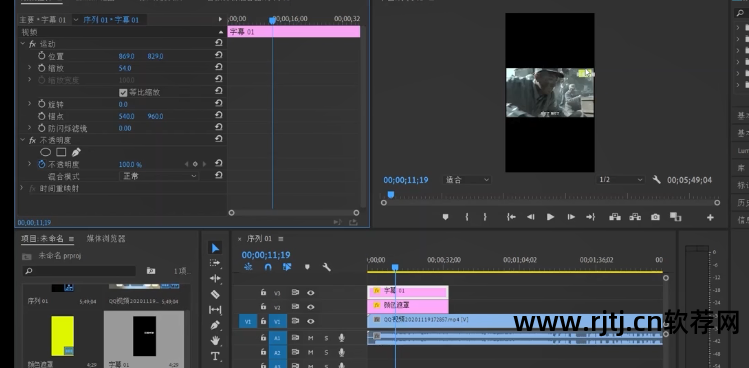749x368 pixels.
Task: Reset 混合模式 parameter
Action: [218, 175]
